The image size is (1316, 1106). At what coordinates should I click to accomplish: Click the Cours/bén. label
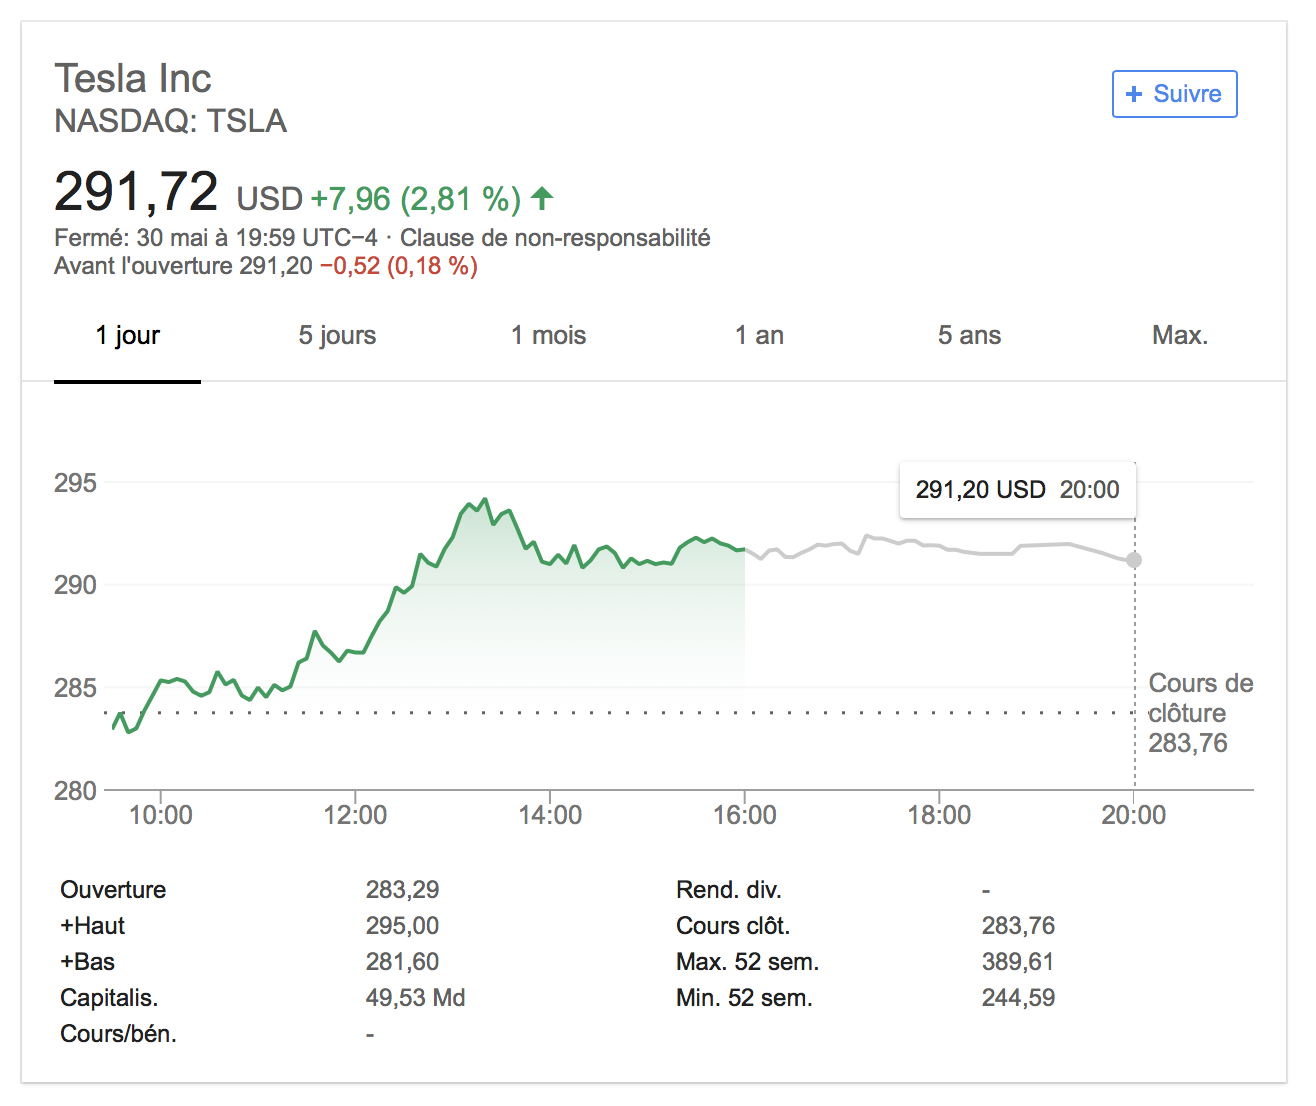118,1034
